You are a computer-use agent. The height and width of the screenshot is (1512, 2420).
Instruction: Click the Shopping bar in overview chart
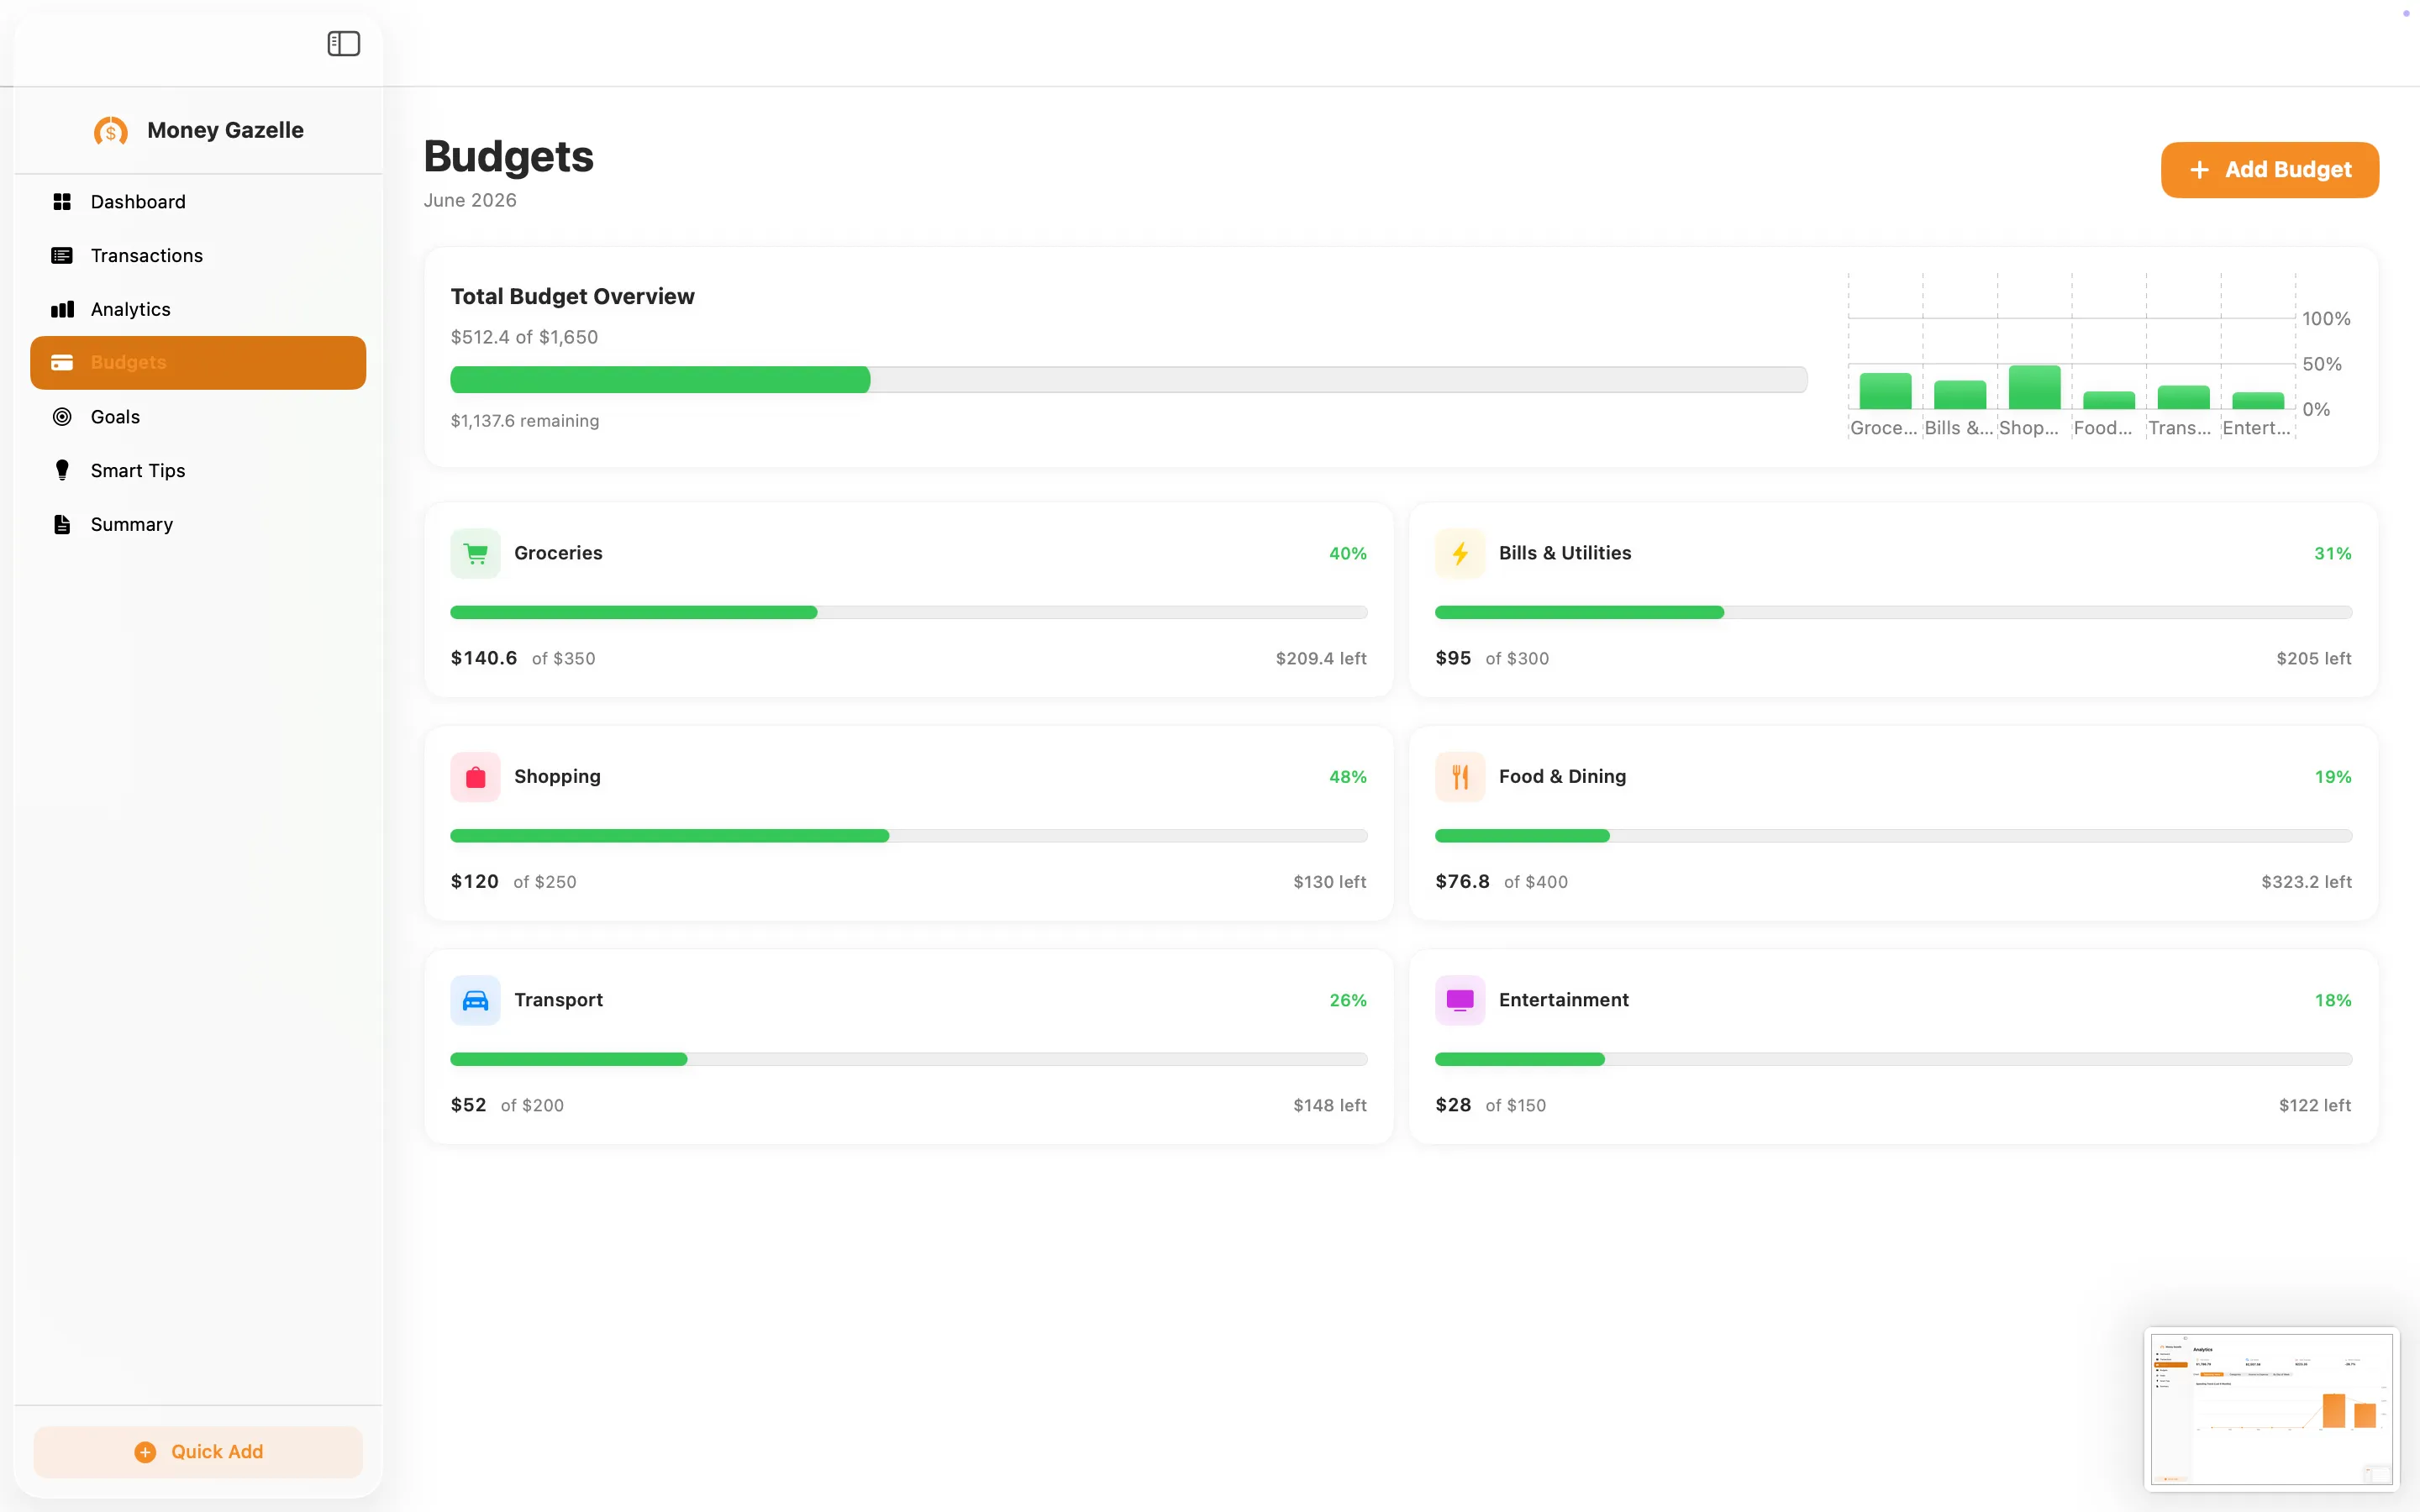pos(2034,387)
